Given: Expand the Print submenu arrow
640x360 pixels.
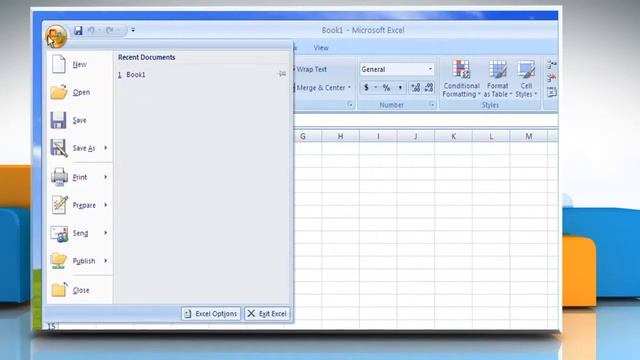Looking at the screenshot, I should (x=106, y=177).
